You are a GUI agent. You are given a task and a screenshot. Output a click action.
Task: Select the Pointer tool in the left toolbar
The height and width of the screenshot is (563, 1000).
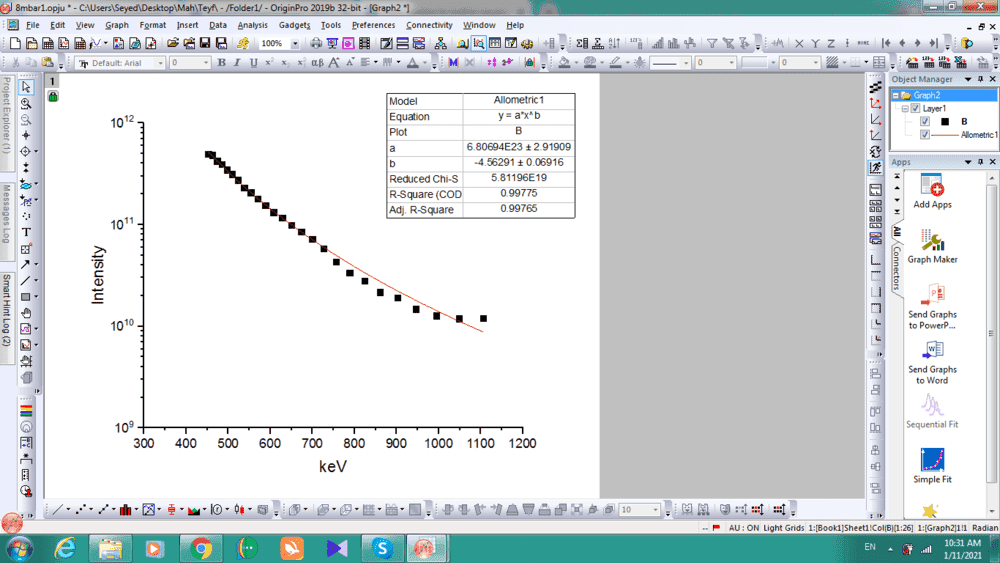26,88
